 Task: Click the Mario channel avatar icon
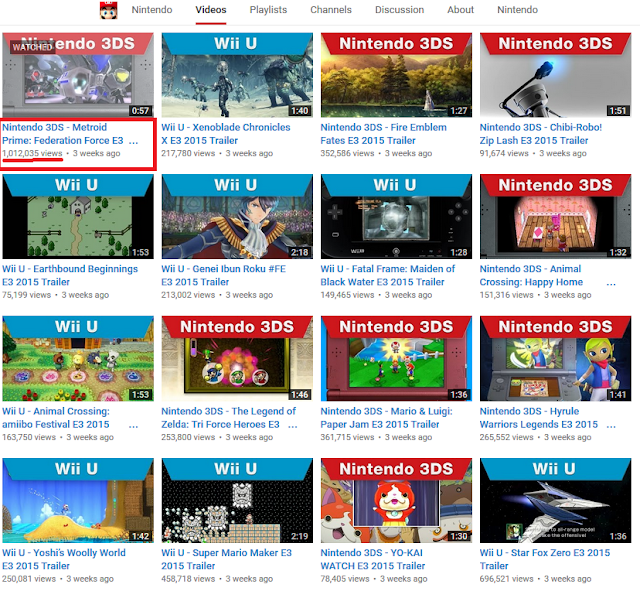(109, 10)
